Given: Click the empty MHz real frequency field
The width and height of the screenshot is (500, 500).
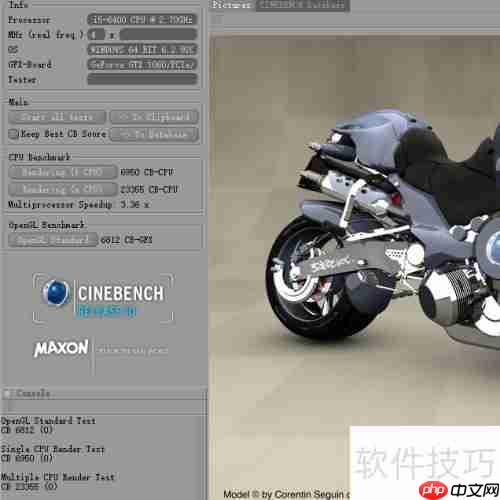Looking at the screenshot, I should click(158, 35).
